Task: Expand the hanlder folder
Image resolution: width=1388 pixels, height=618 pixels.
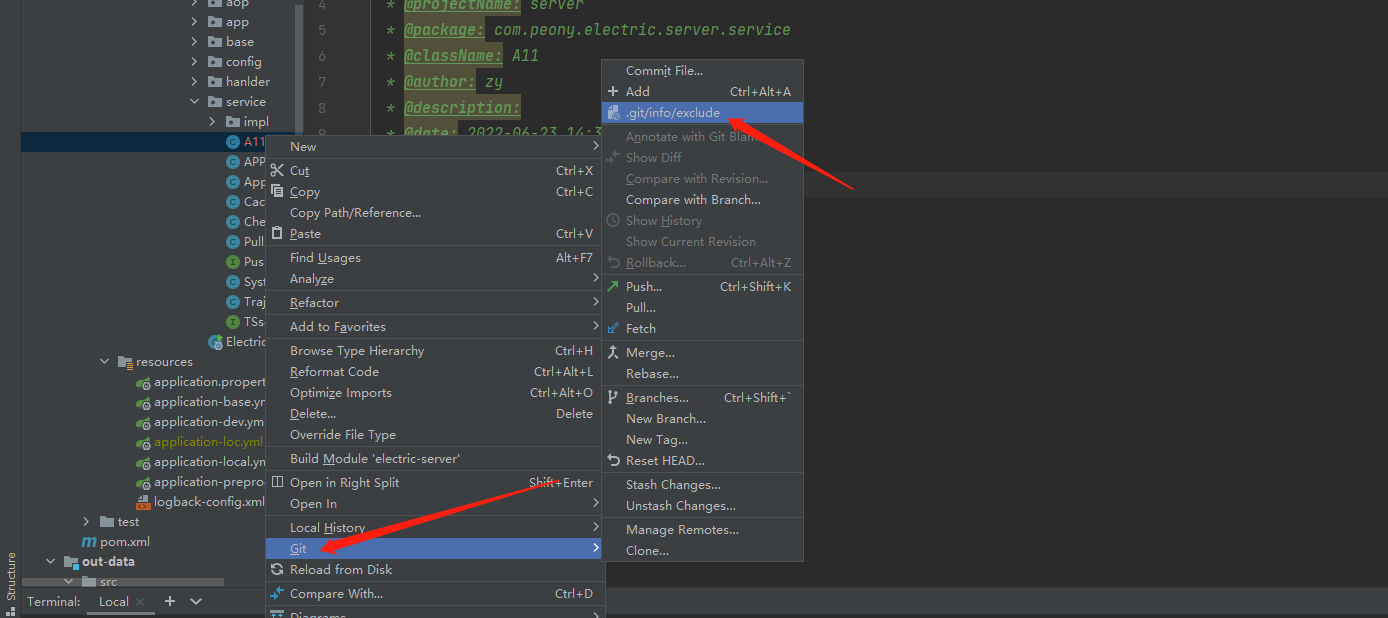Action: (195, 82)
